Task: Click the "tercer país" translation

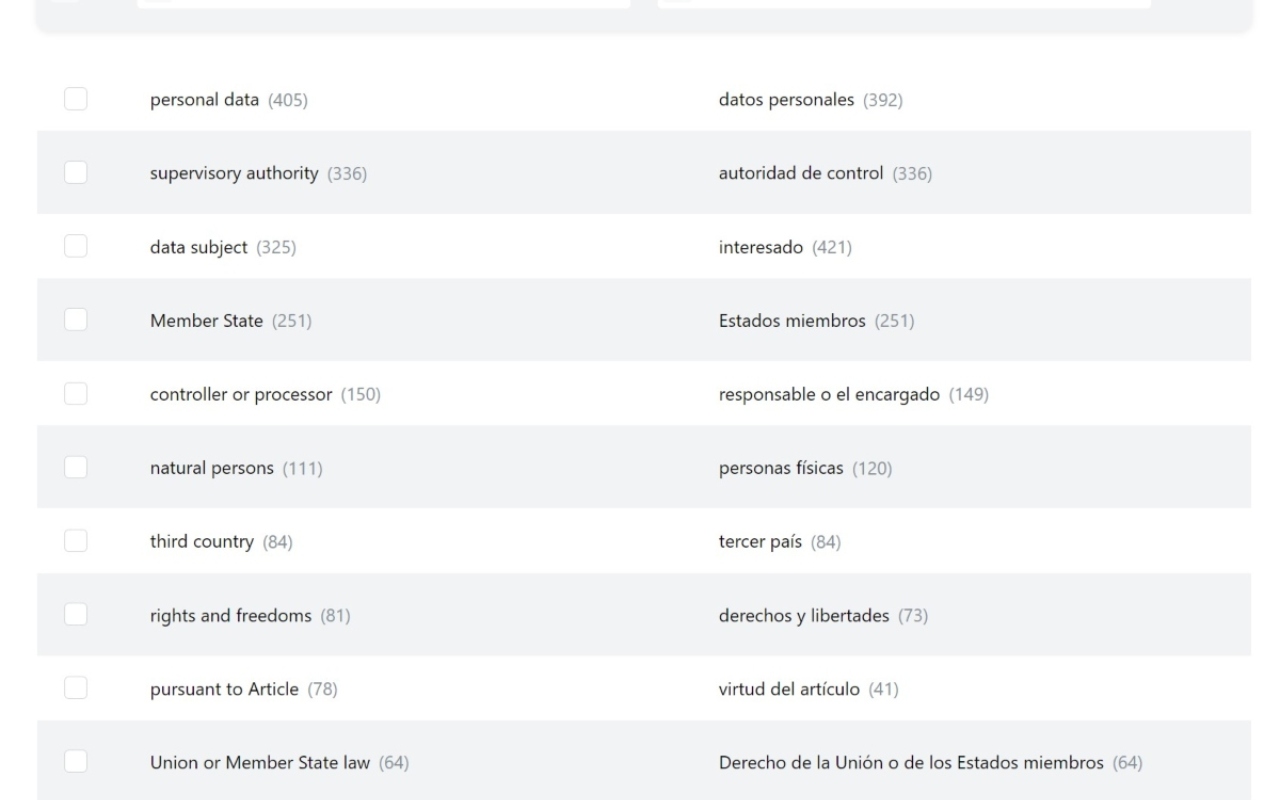Action: tap(760, 542)
